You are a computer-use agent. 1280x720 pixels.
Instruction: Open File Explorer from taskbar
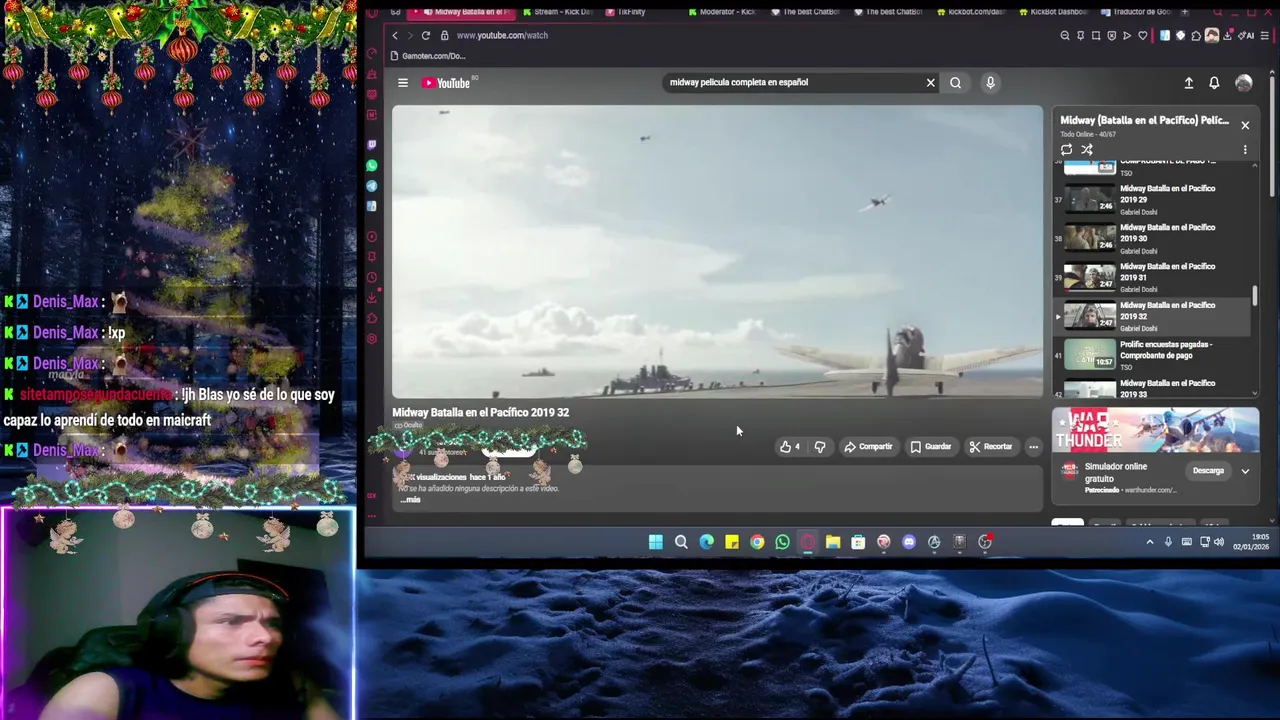click(832, 542)
